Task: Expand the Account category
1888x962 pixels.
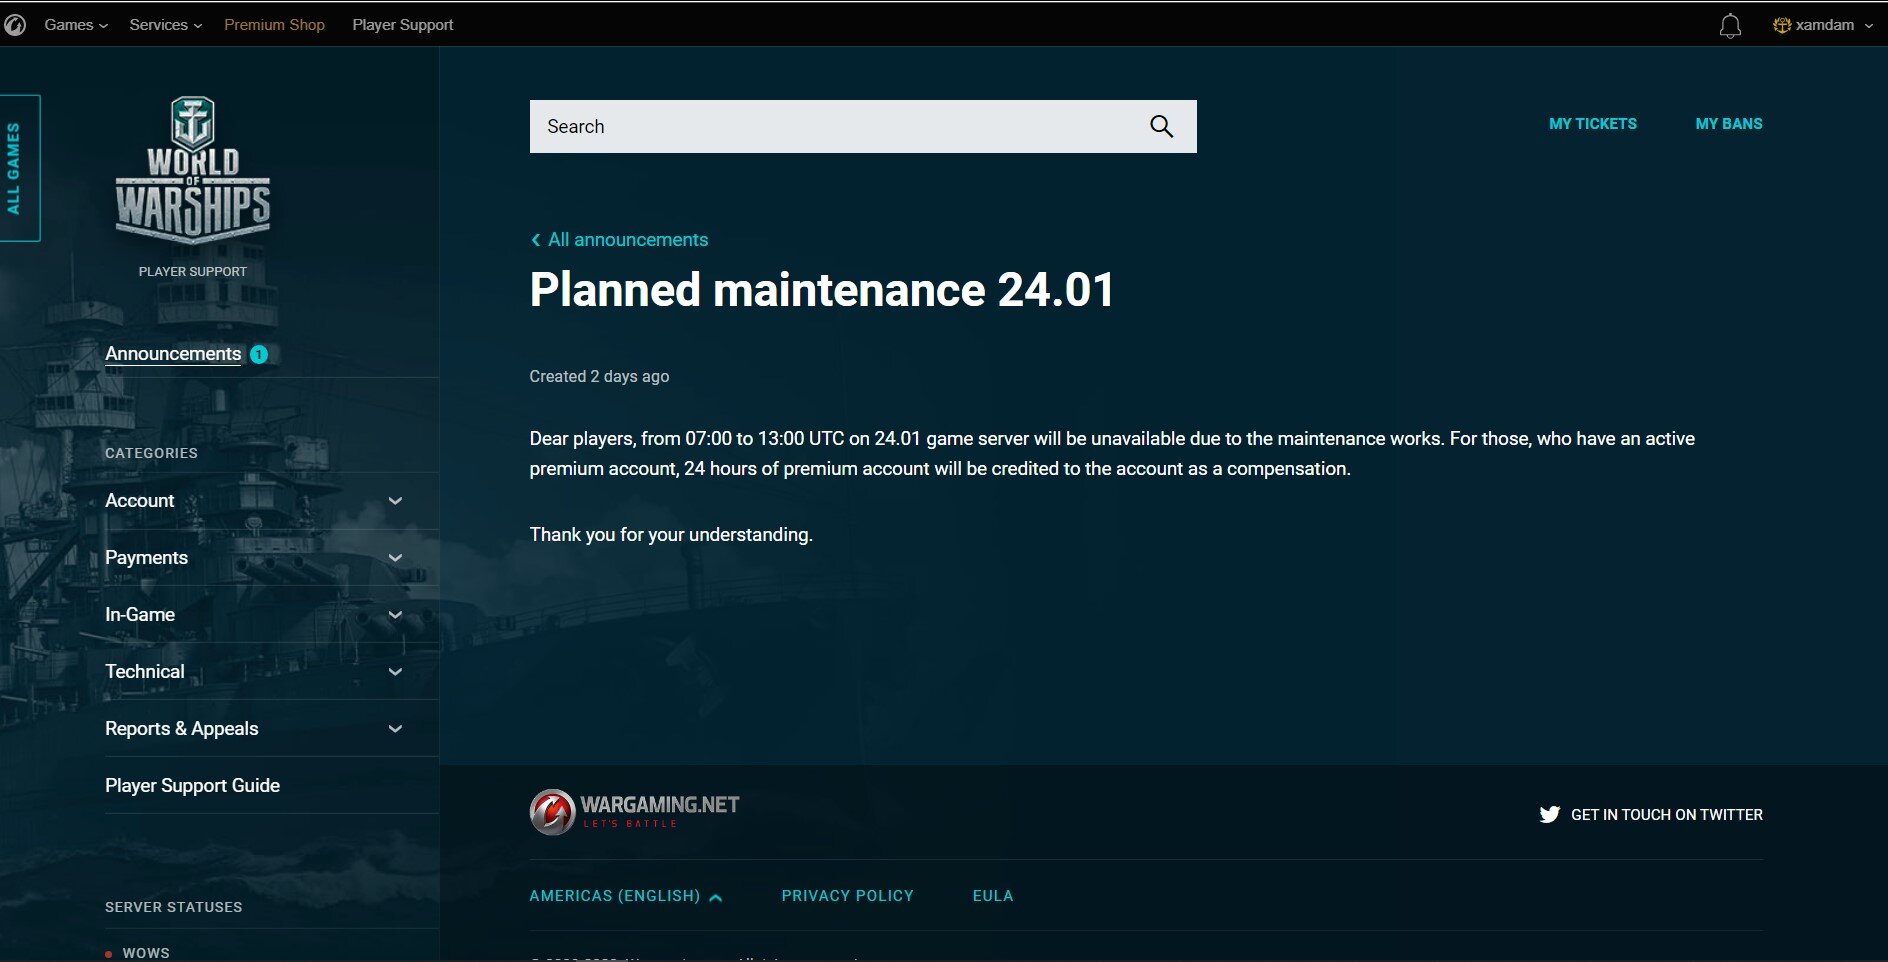Action: pos(395,501)
